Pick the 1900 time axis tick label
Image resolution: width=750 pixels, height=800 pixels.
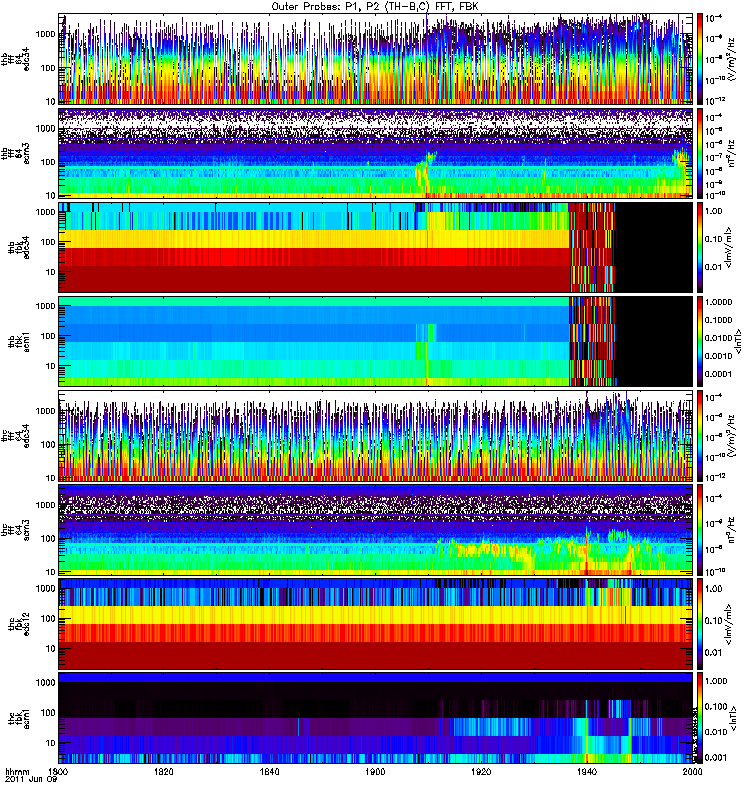375,773
